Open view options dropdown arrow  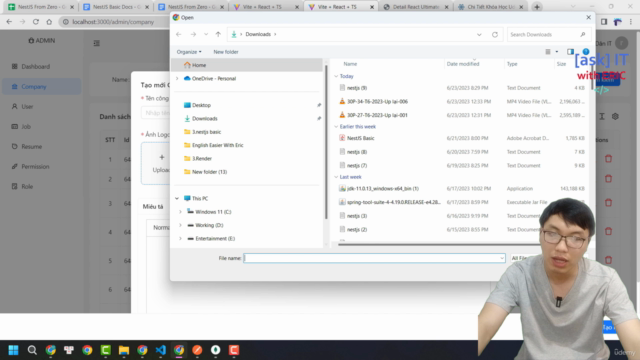tap(557, 52)
